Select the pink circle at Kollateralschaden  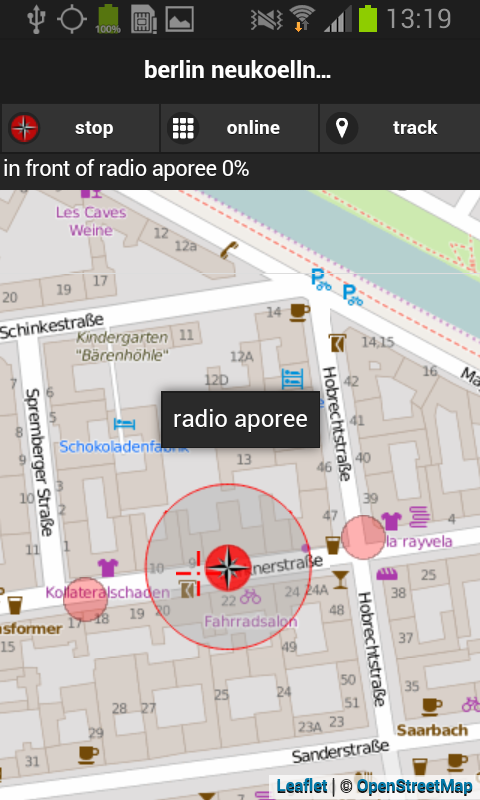pos(85,599)
